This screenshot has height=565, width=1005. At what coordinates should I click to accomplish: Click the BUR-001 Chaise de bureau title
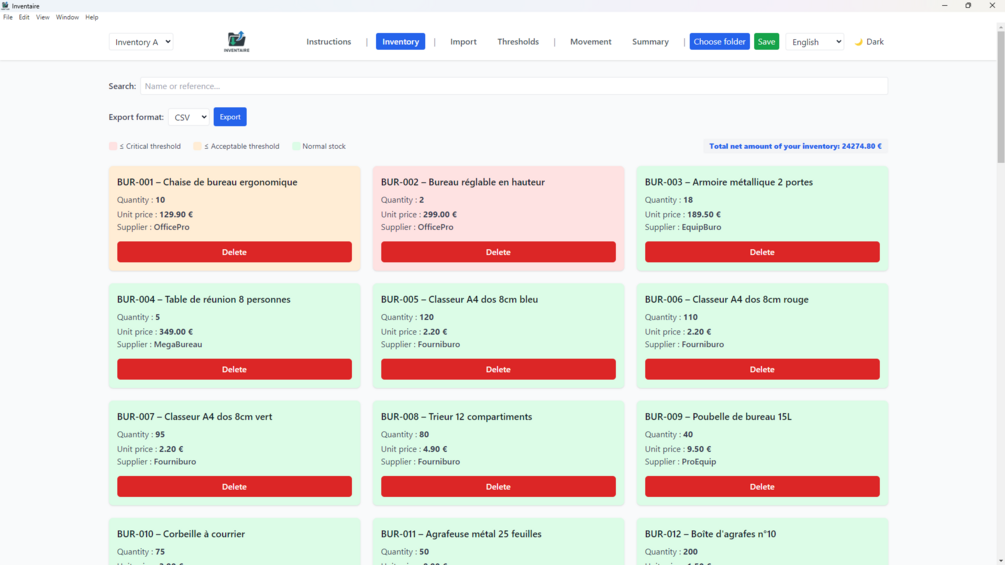[207, 182]
